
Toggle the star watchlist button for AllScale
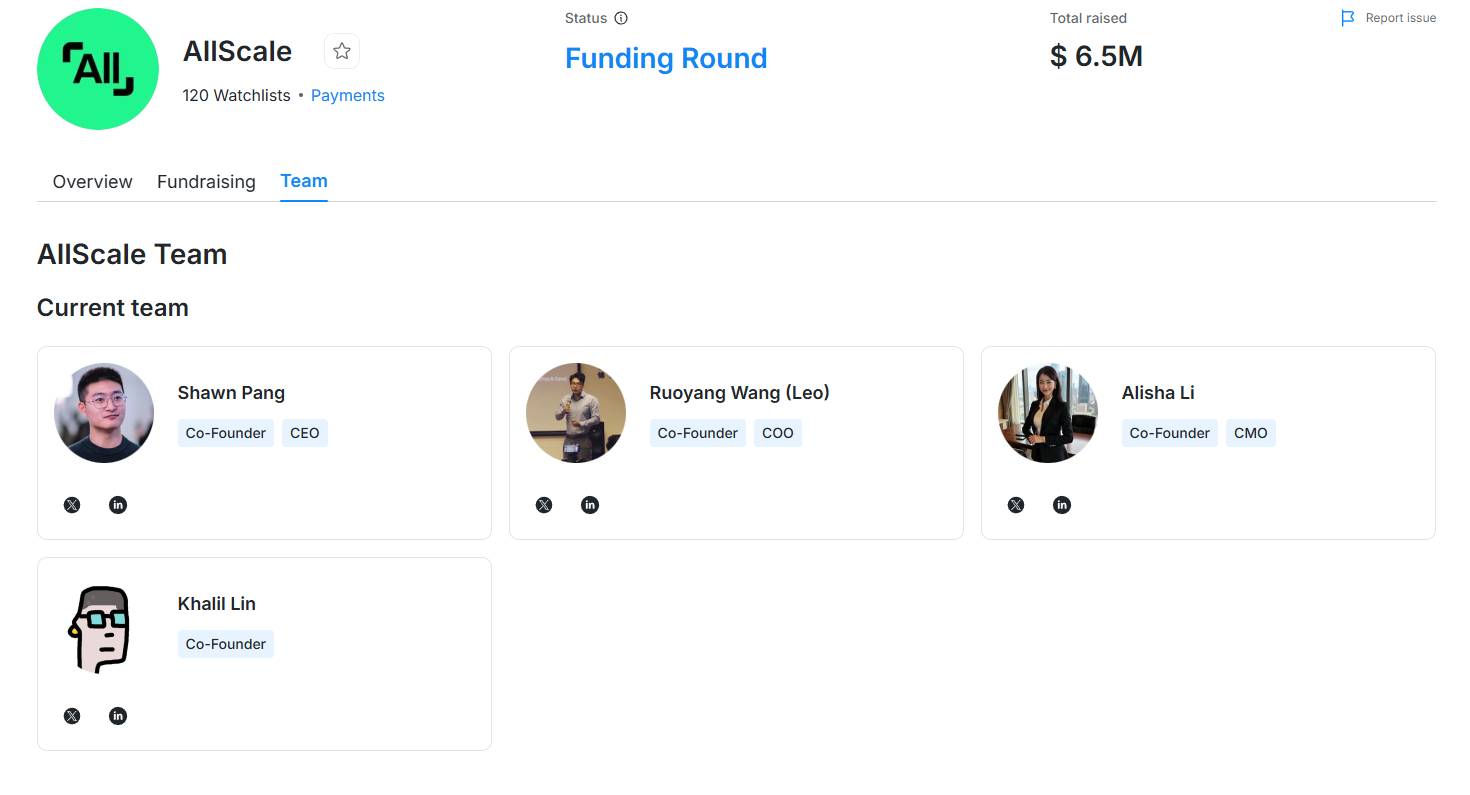click(342, 51)
